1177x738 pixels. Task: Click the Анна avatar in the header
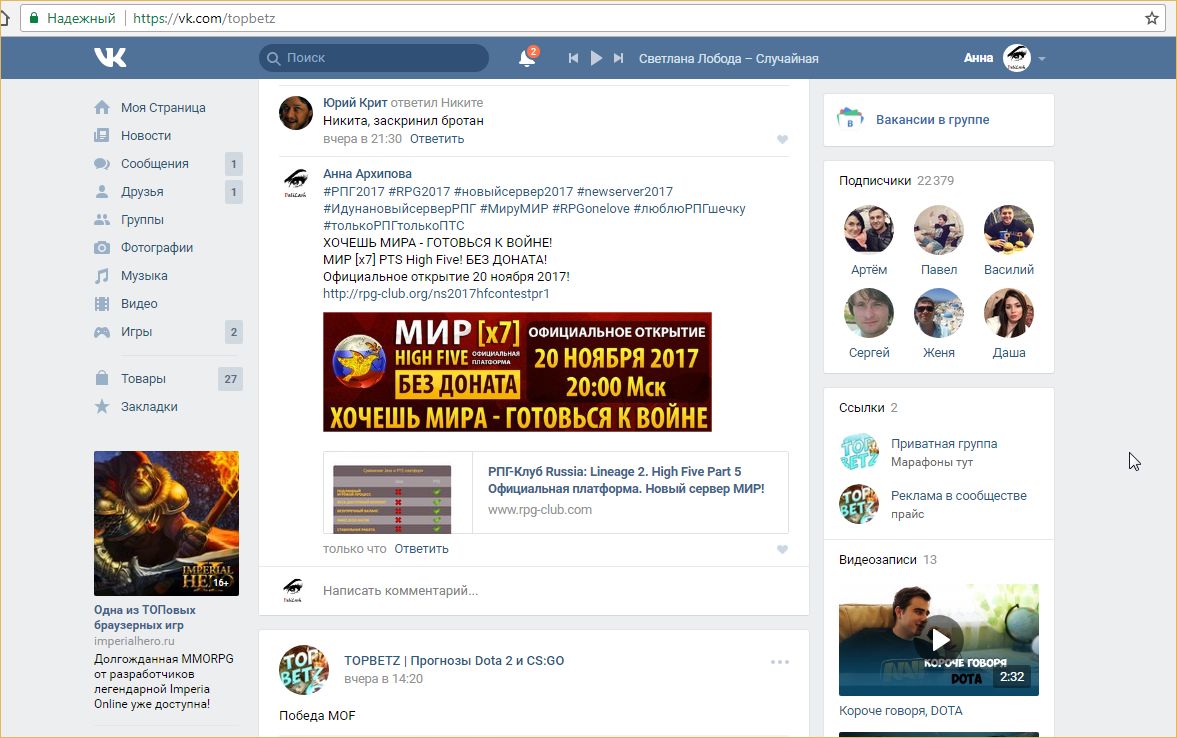(x=1017, y=58)
